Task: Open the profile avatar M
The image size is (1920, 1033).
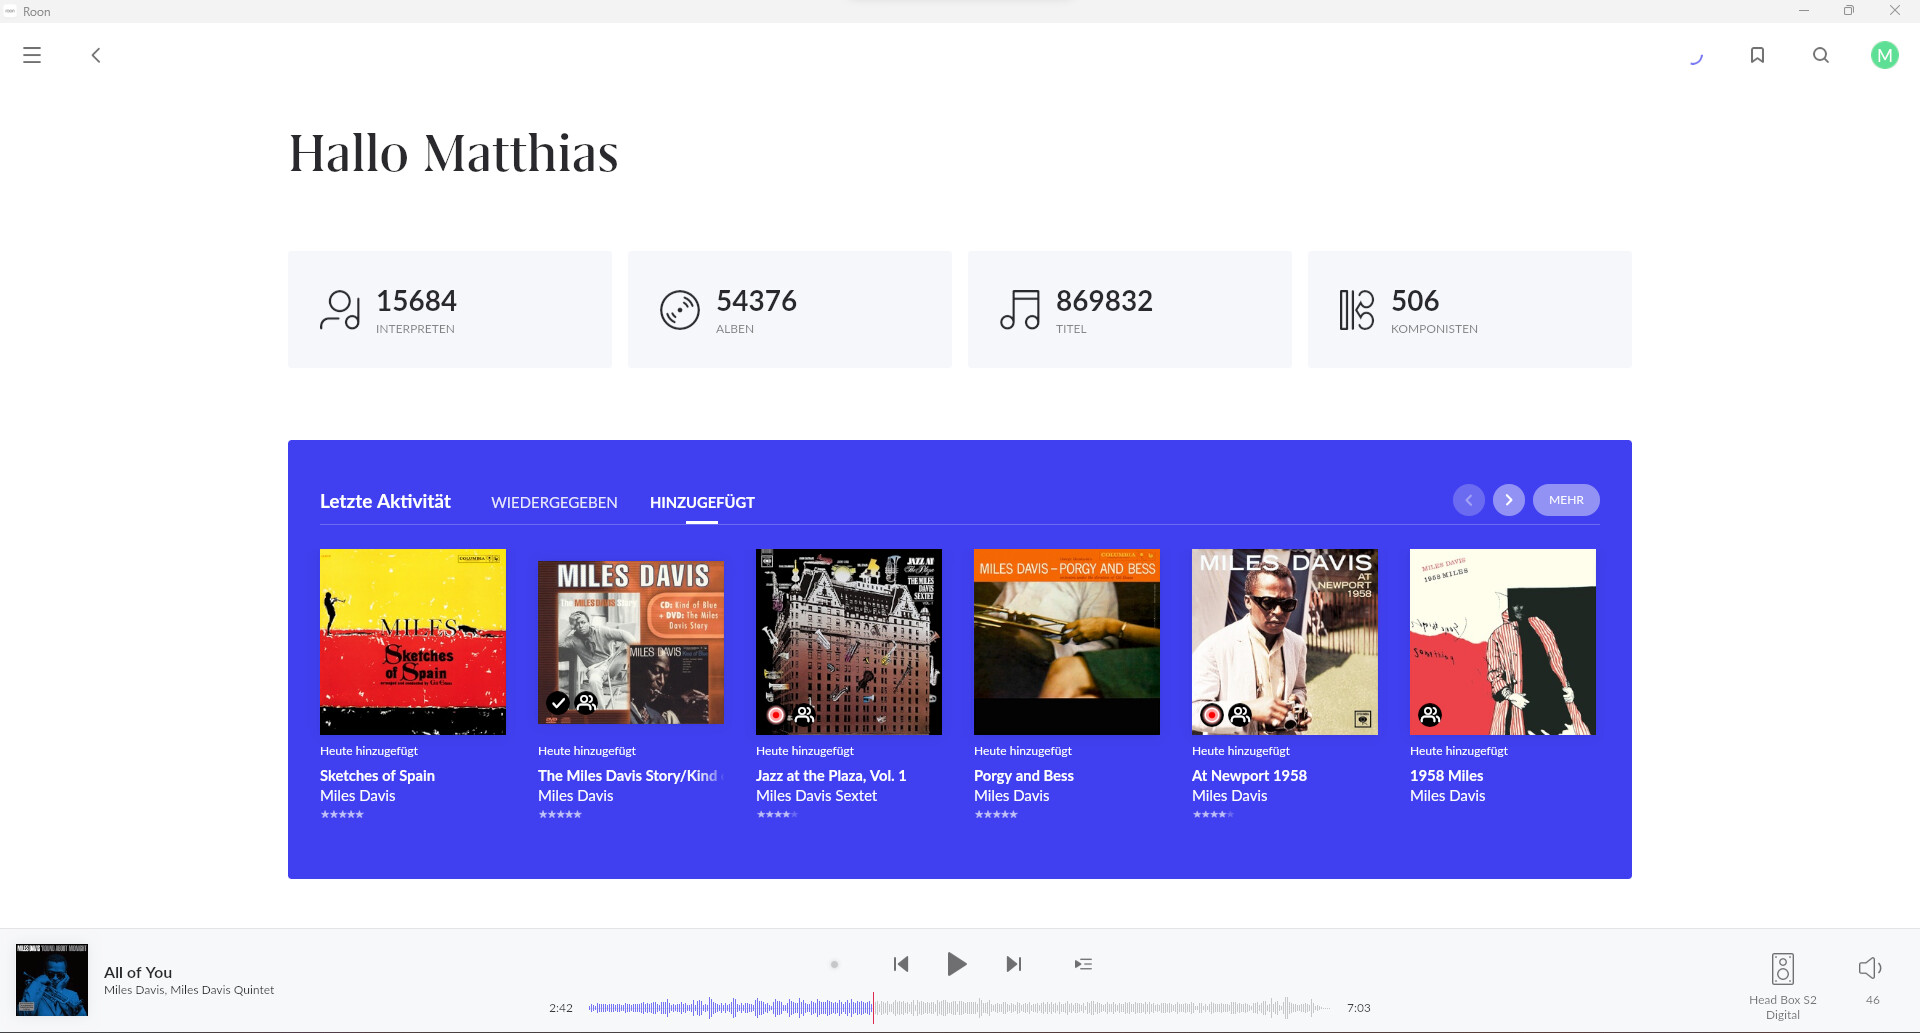Action: 1884,55
